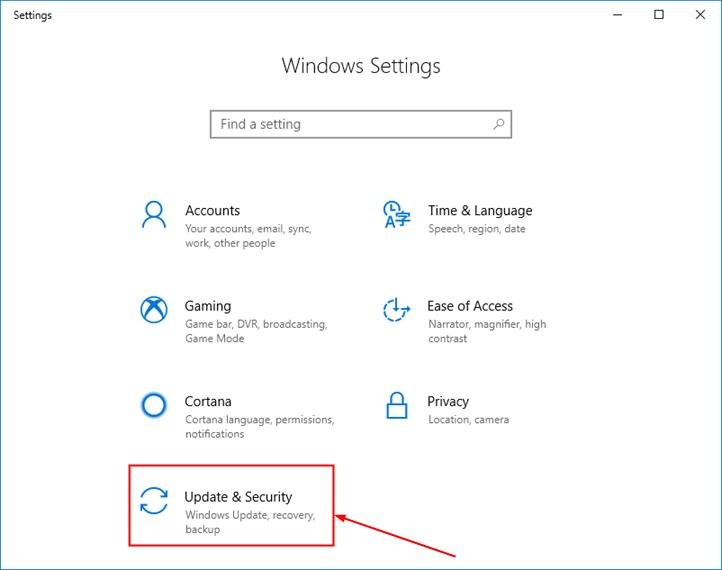Click "Windows Update, recovery, backup" description
Screen dimensions: 722x570
(x=250, y=522)
